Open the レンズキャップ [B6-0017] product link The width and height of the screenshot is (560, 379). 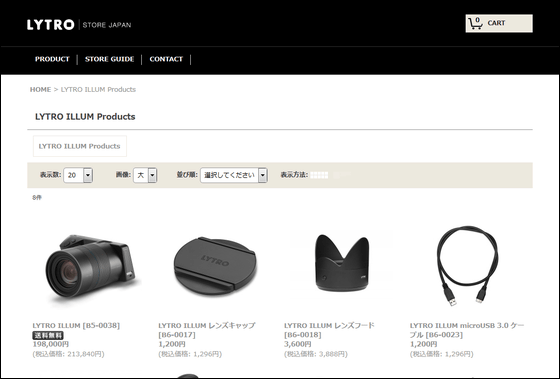click(x=207, y=330)
